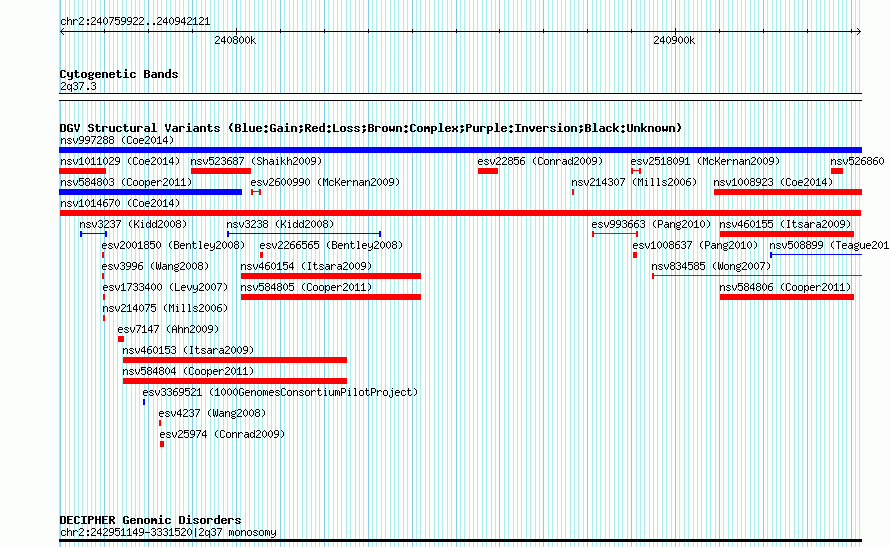Click the blue bar under nsv584803
Viewport: 890px width, 547px height.
[x=151, y=192]
